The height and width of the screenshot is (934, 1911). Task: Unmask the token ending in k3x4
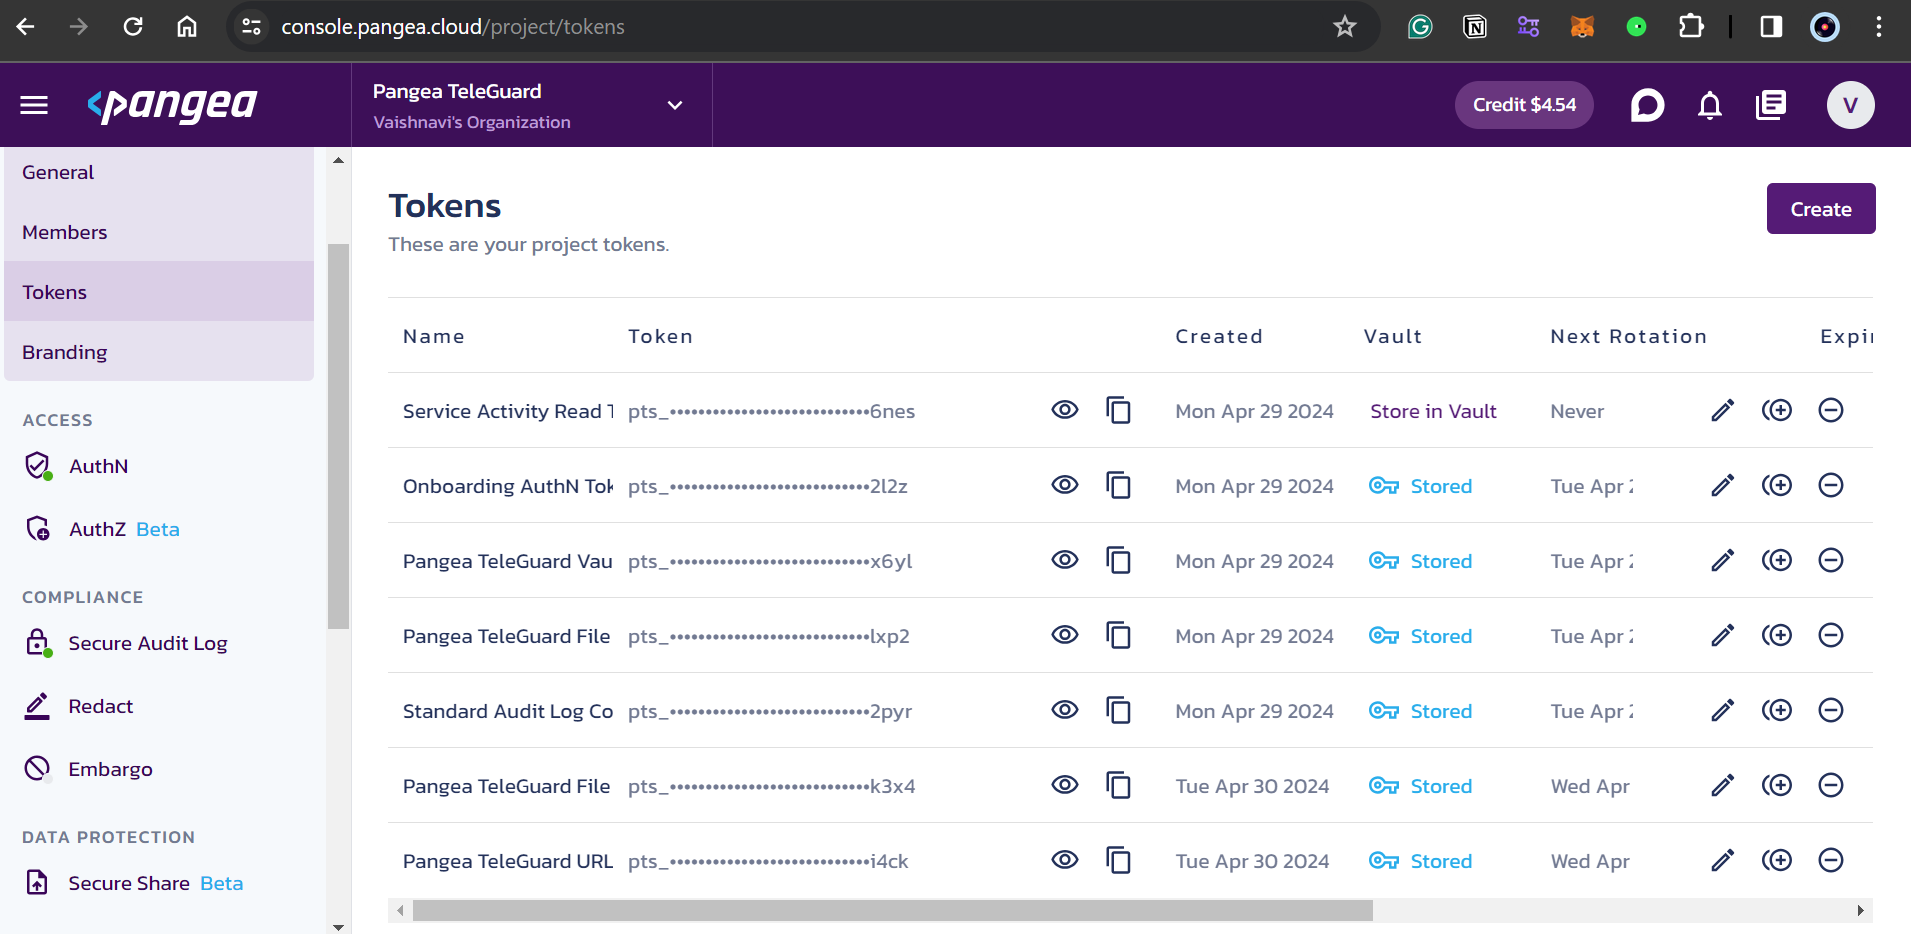[1065, 785]
